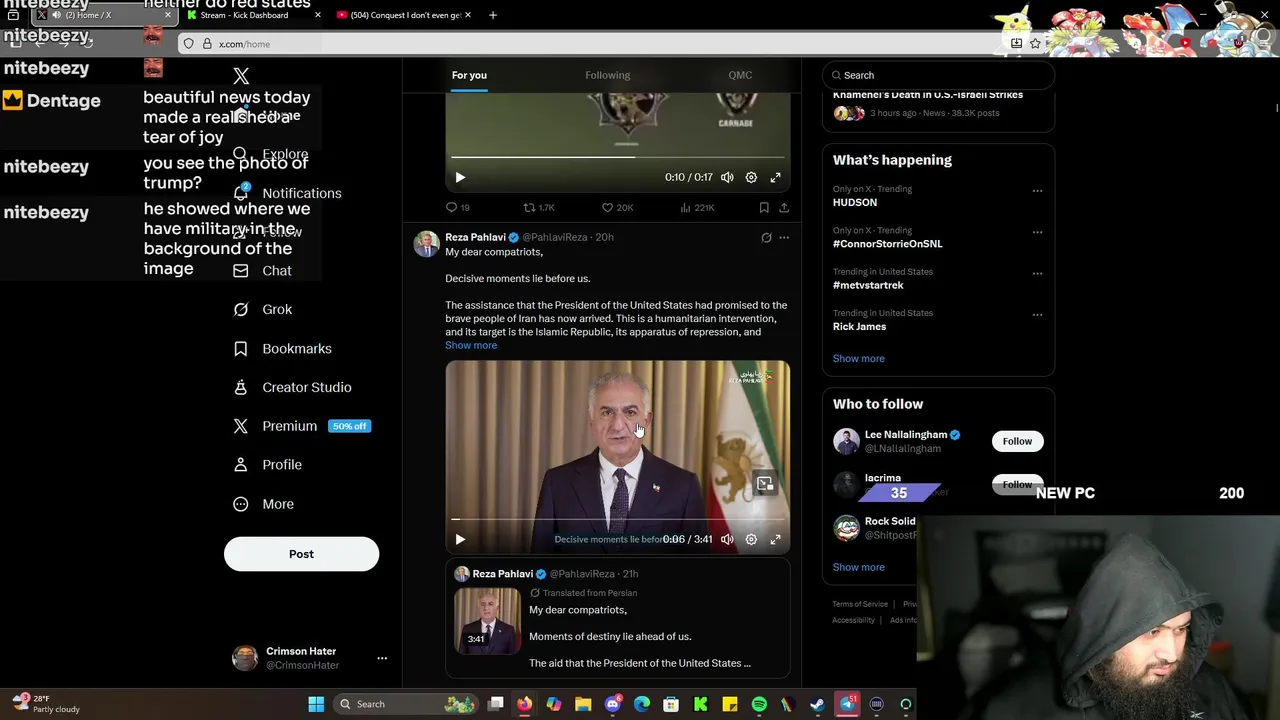Open Creator Studio in the sidebar

[292, 388]
